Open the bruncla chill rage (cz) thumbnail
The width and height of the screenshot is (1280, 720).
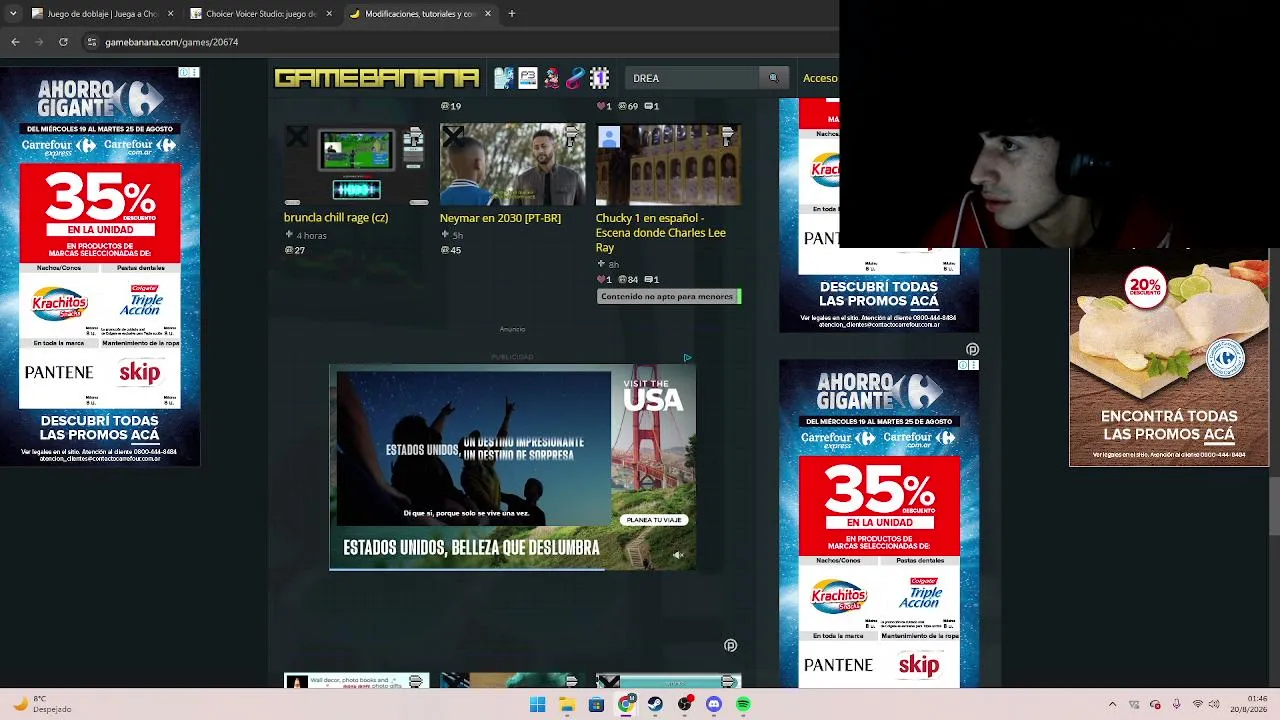point(357,164)
